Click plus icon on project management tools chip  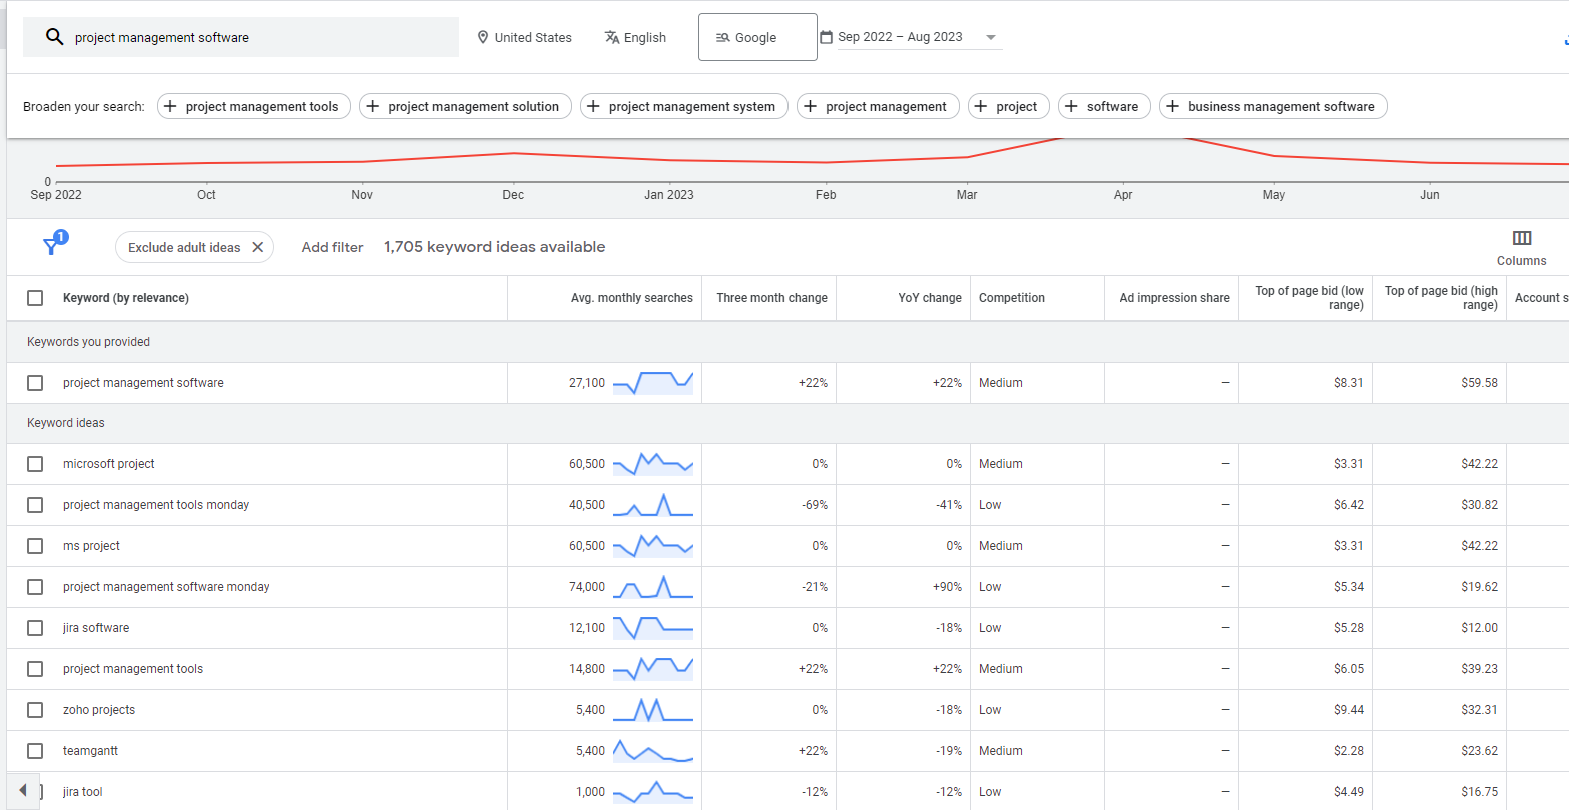170,106
